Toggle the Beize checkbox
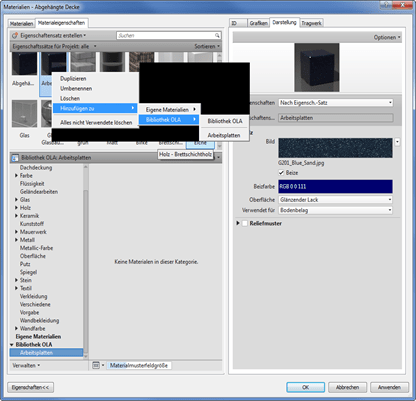Viewport: 416px width, 401px height. (281, 173)
